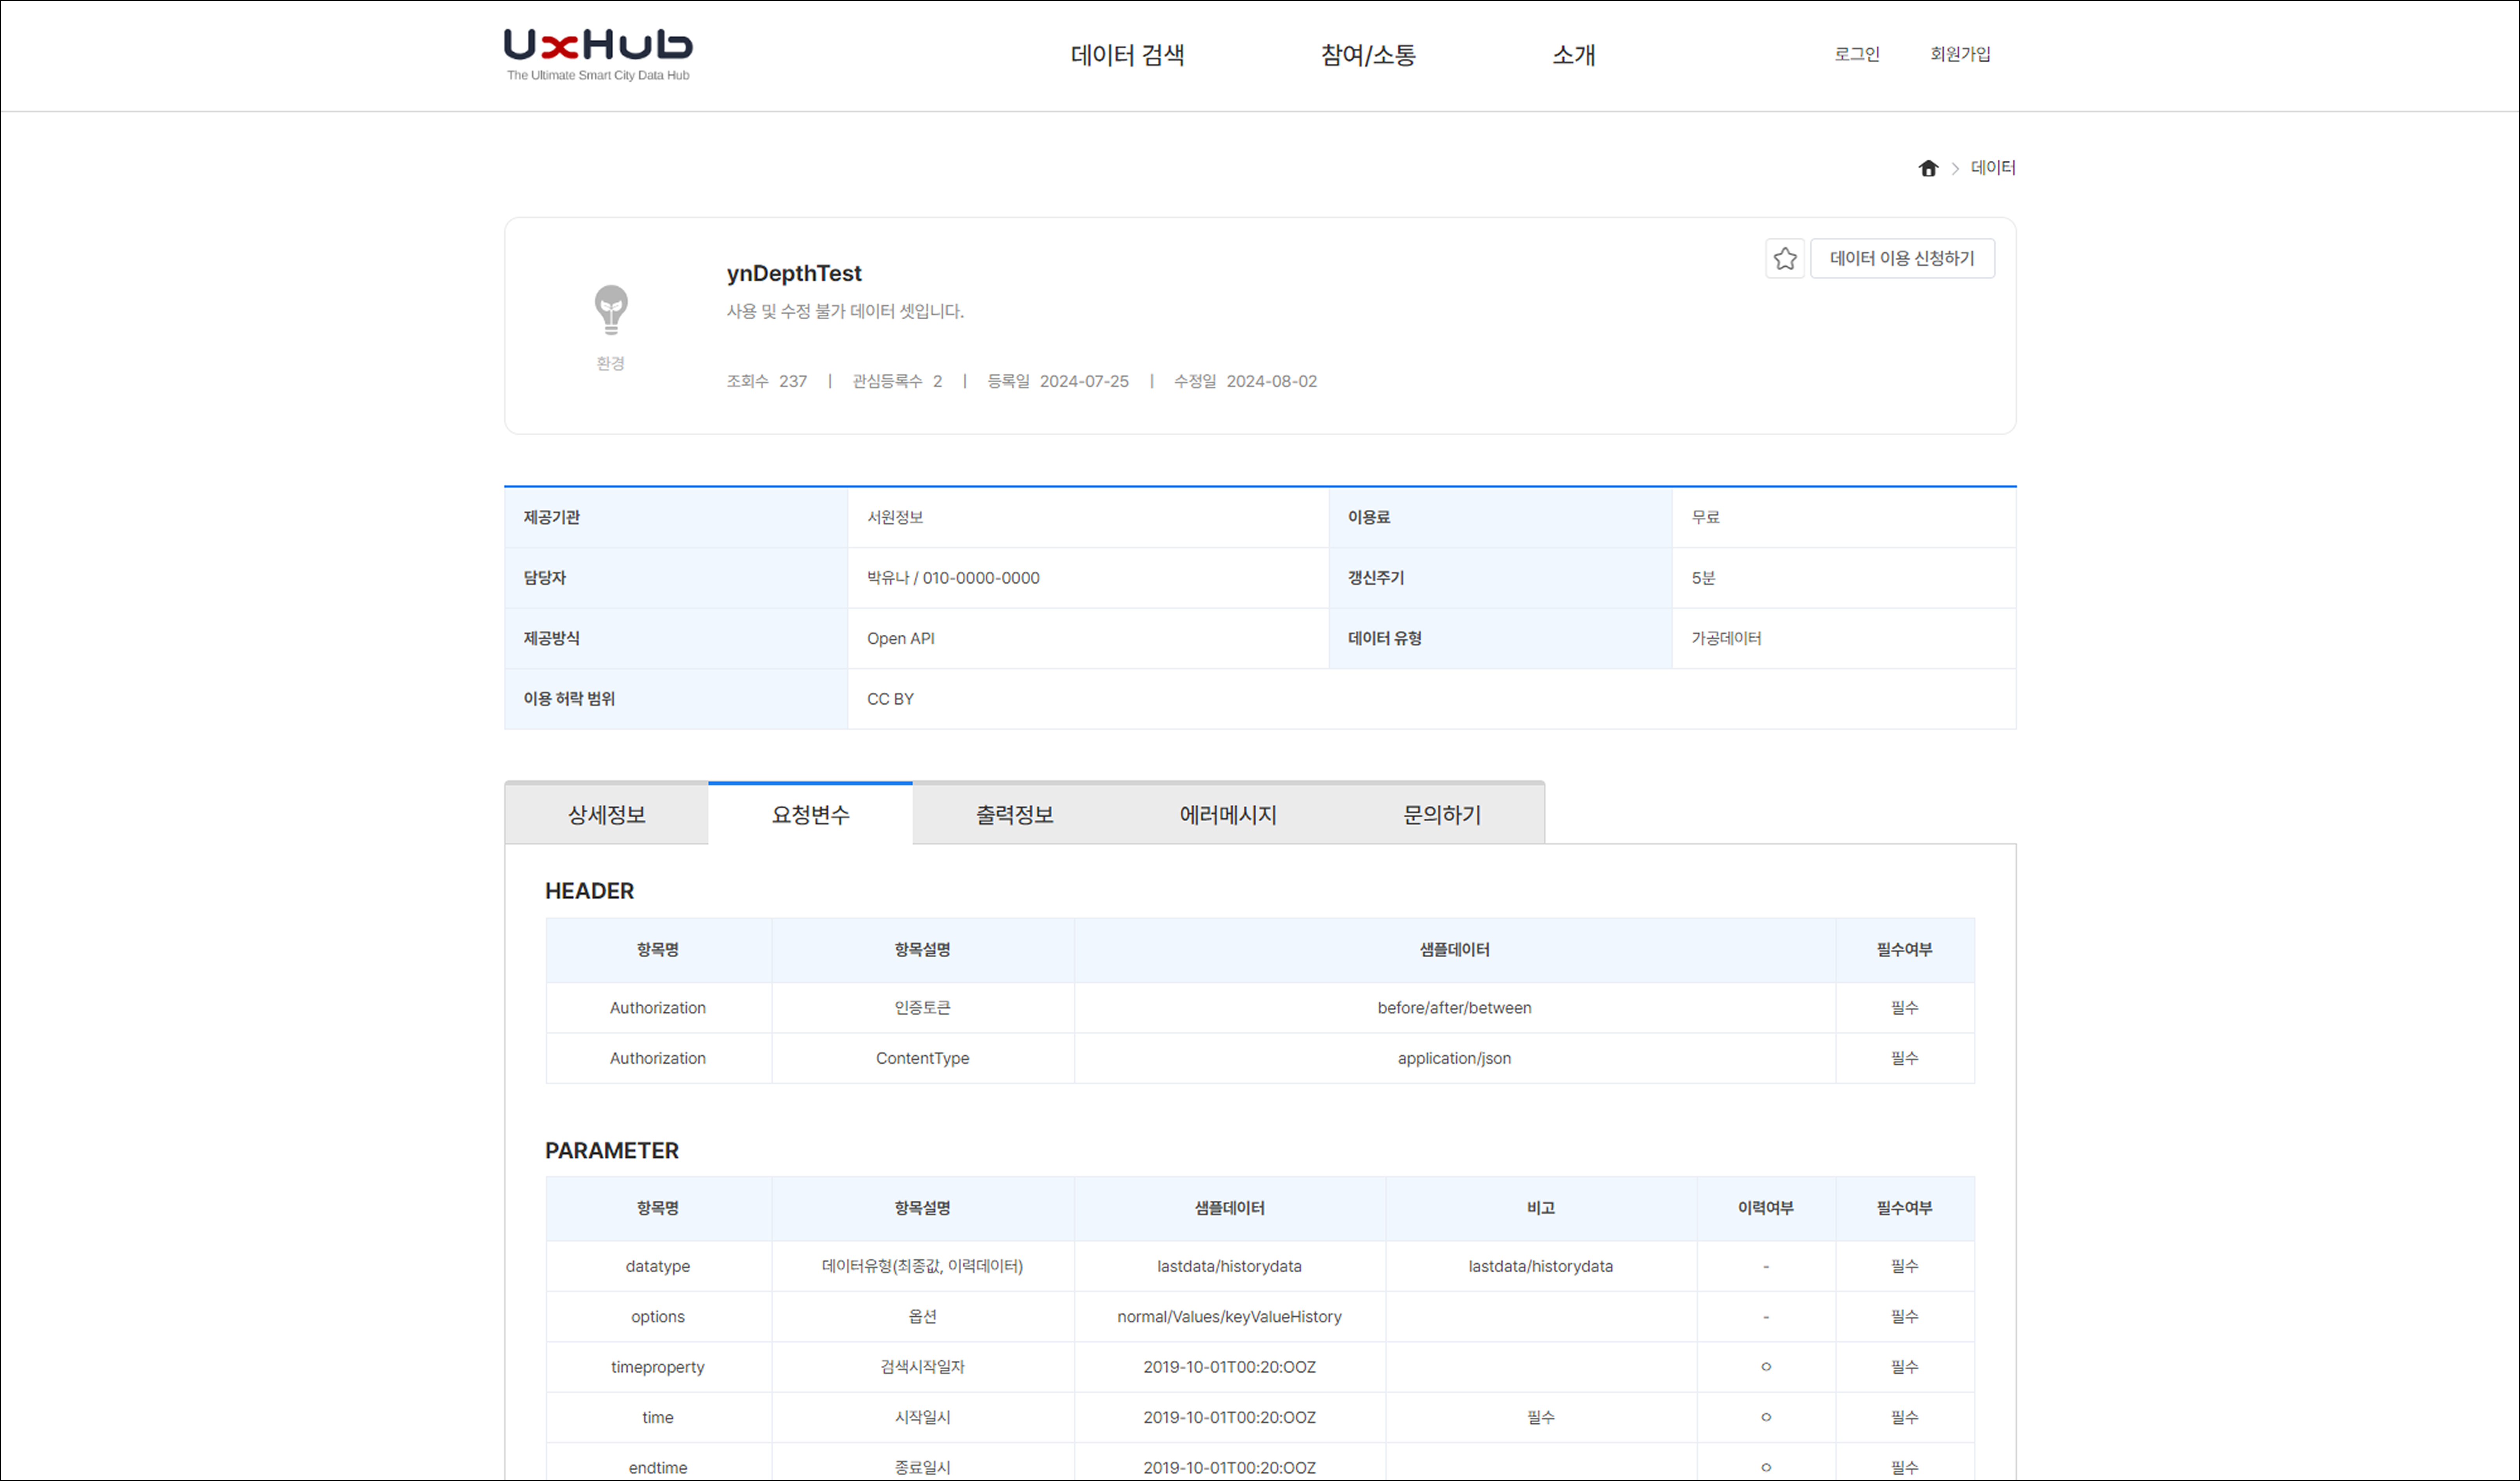The image size is (2520, 1481).
Task: Click the 무료 fee cell
Action: point(1843,518)
